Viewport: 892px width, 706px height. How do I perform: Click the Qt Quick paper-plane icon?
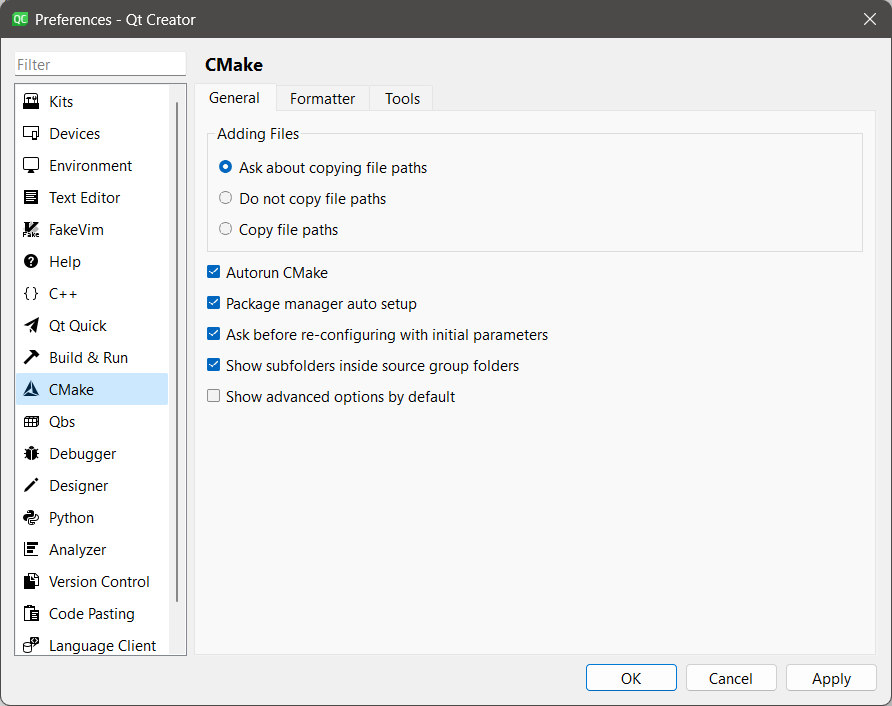coord(31,326)
